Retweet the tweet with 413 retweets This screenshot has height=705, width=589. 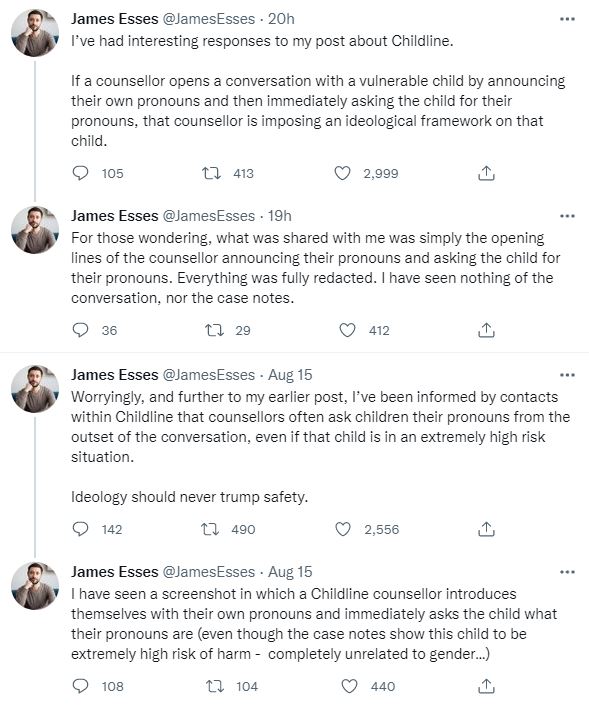(211, 173)
